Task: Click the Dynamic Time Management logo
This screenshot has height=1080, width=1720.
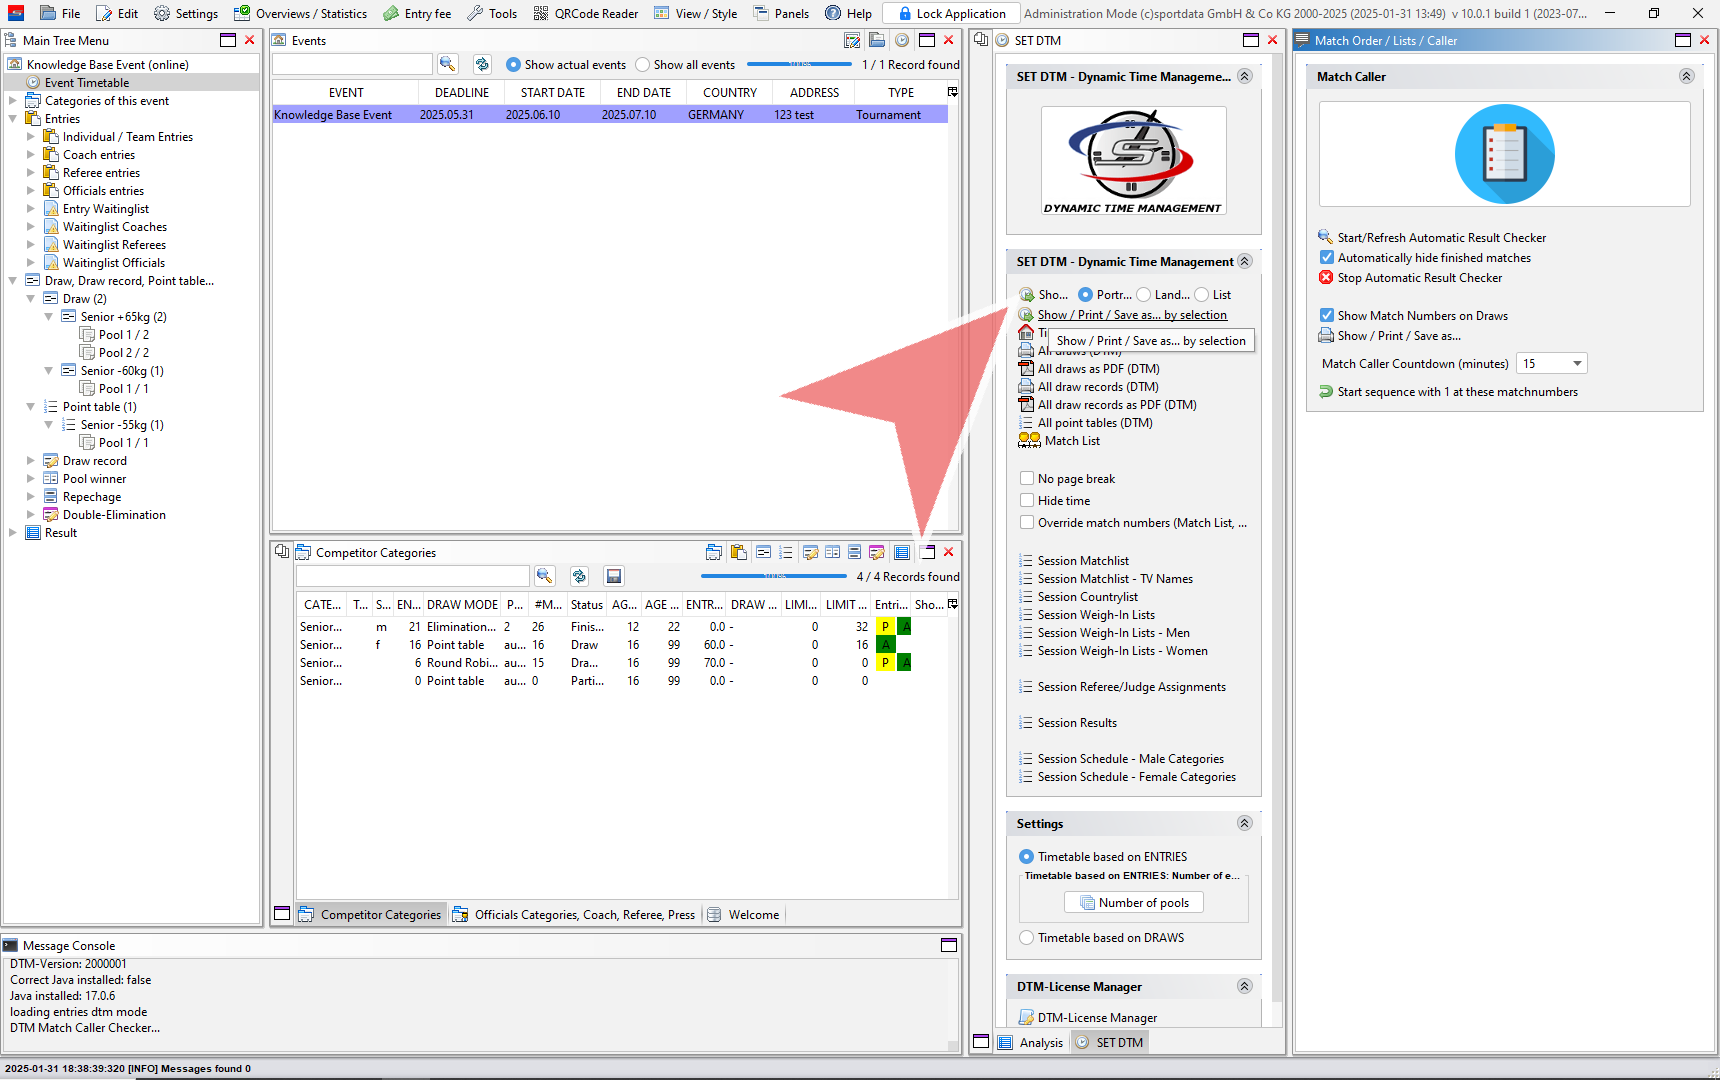Action: [x=1133, y=160]
